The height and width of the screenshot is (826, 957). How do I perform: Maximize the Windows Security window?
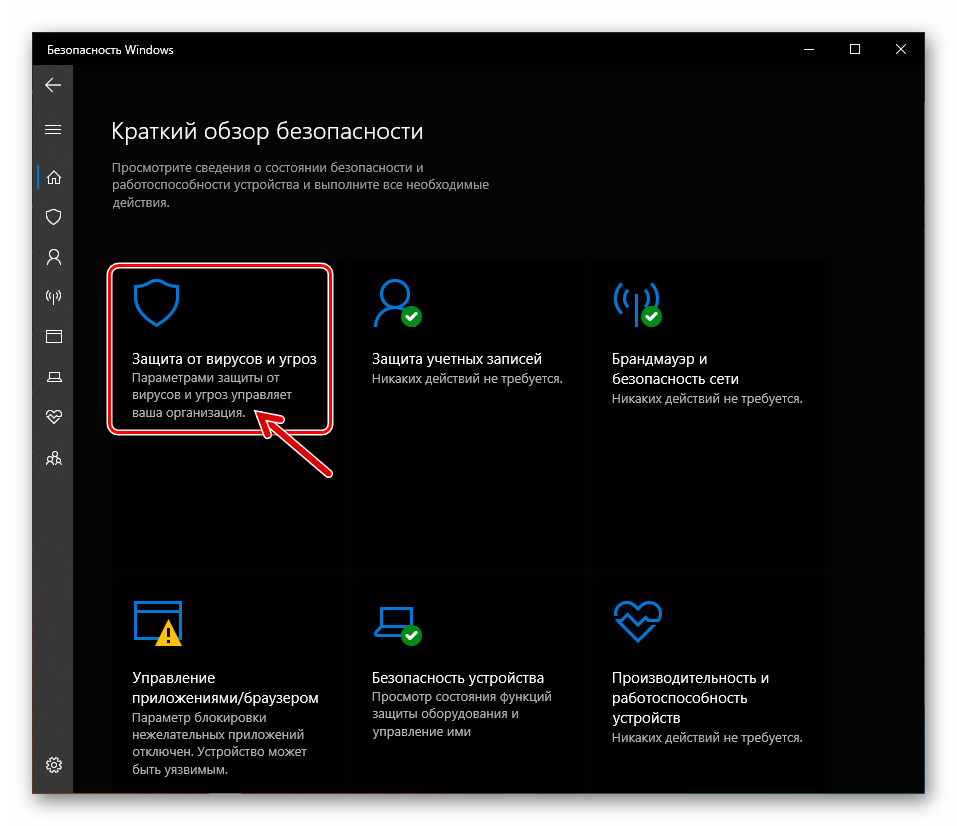(854, 49)
